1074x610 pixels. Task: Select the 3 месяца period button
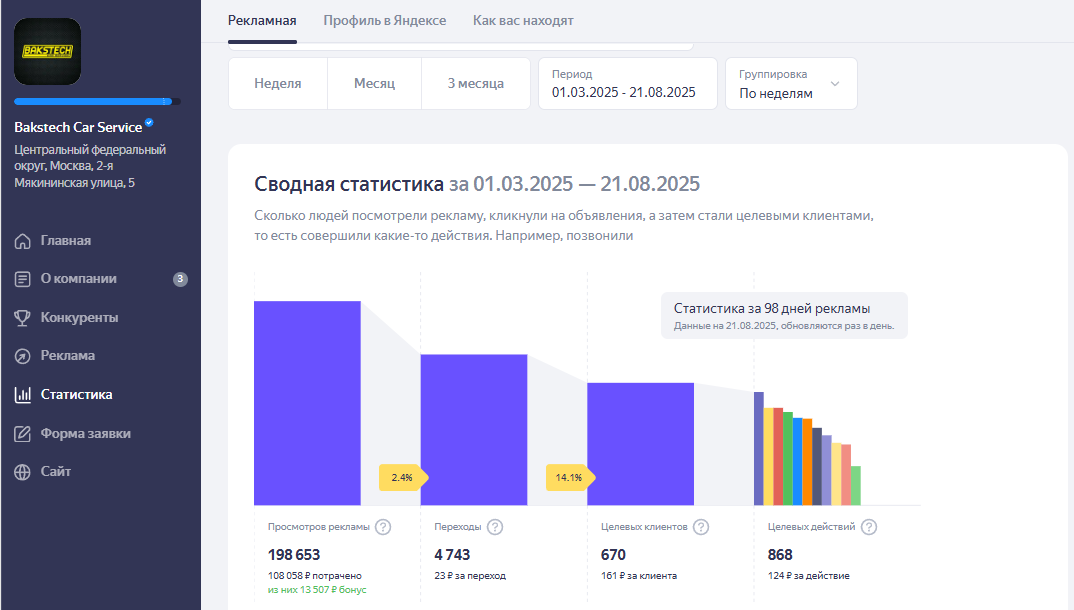click(x=476, y=84)
